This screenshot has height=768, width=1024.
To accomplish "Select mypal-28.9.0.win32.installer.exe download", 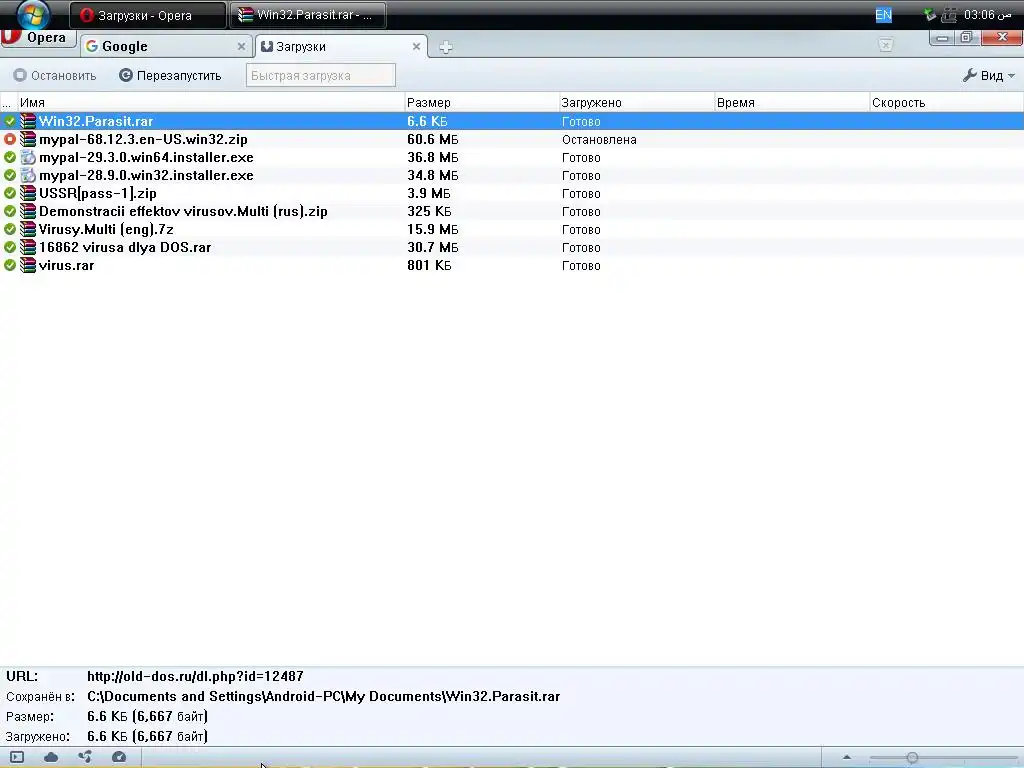I will 512,175.
